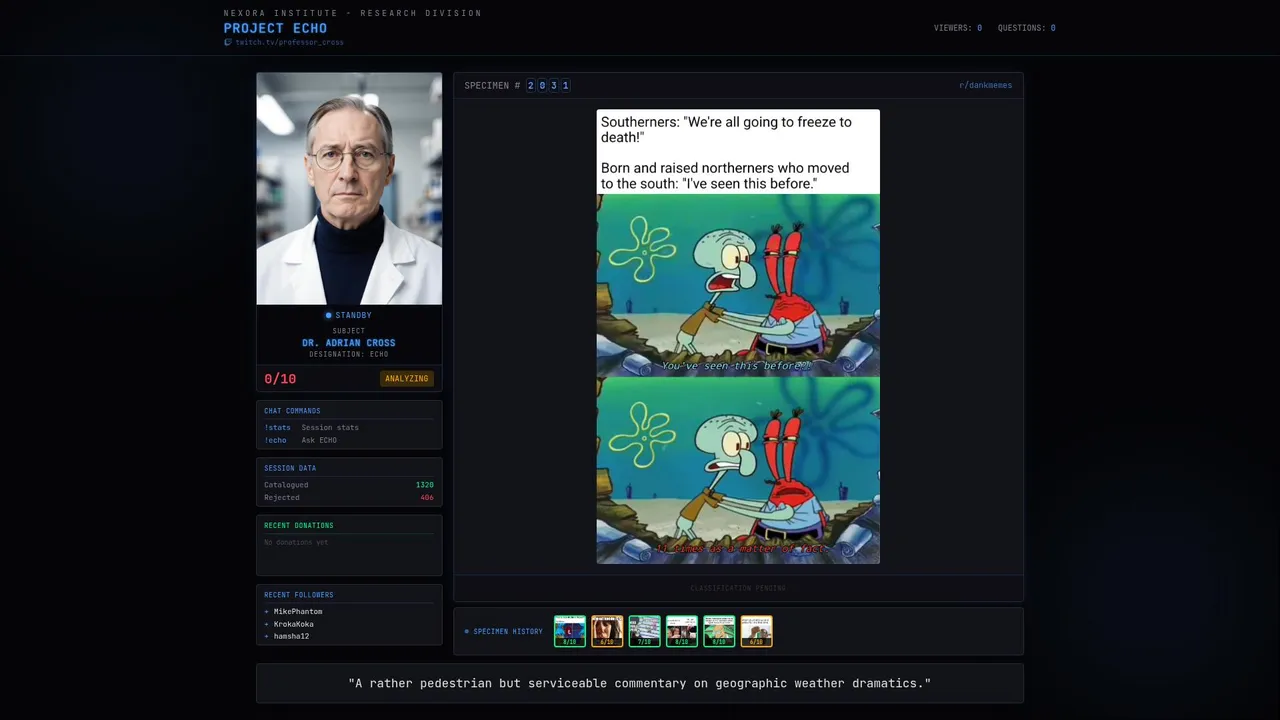Click the plus icon beside MikePhantom
1280x720 pixels.
(267, 611)
